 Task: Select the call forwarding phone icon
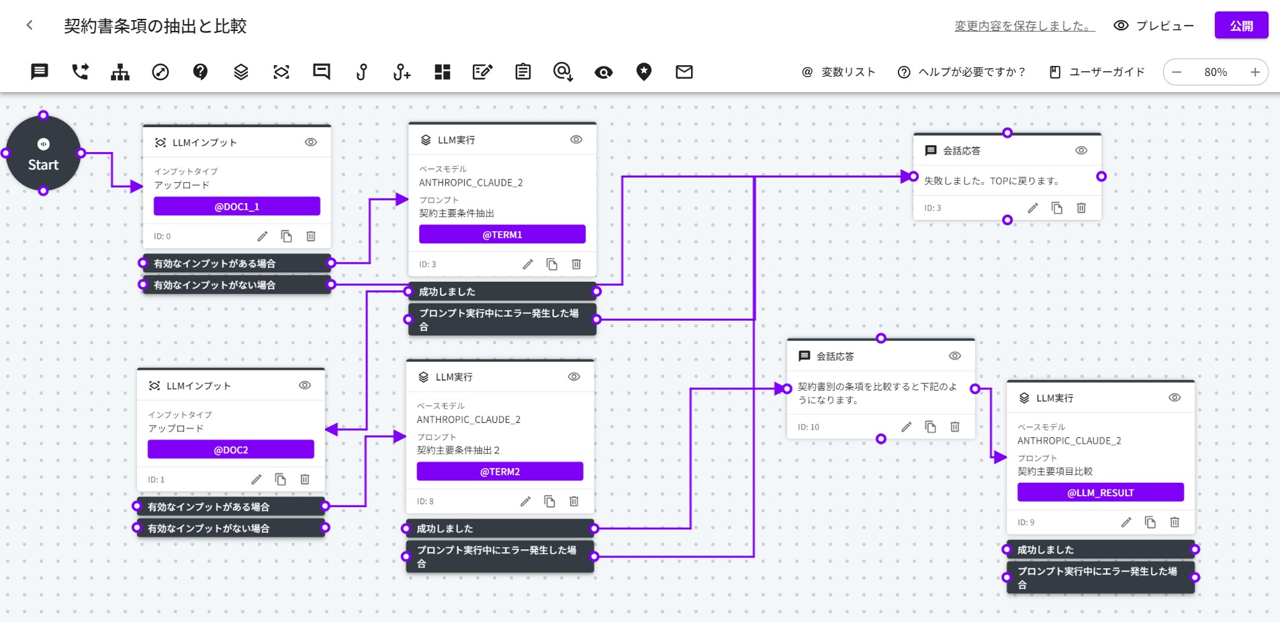pyautogui.click(x=80, y=72)
